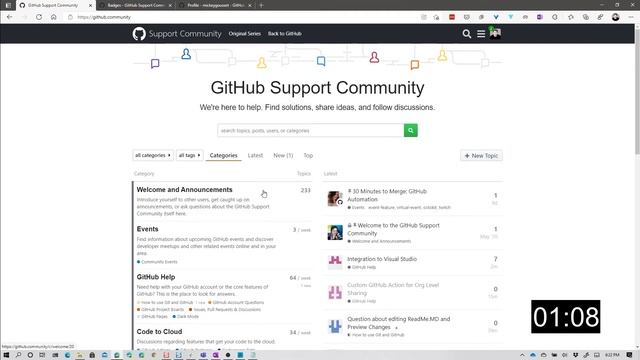Click the avatar beside Welcome to GitHub Support Community
The height and width of the screenshot is (360, 640).
pyautogui.click(x=335, y=232)
